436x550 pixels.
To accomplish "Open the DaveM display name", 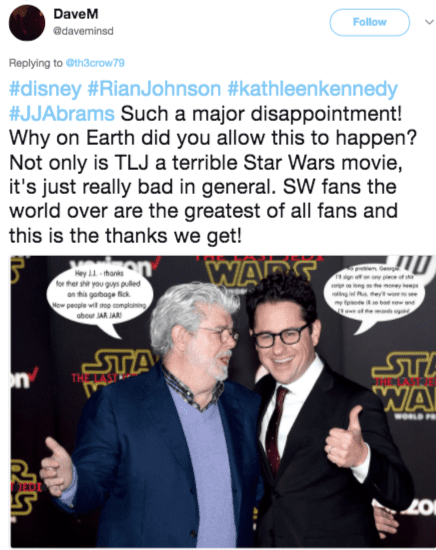I will tap(76, 14).
